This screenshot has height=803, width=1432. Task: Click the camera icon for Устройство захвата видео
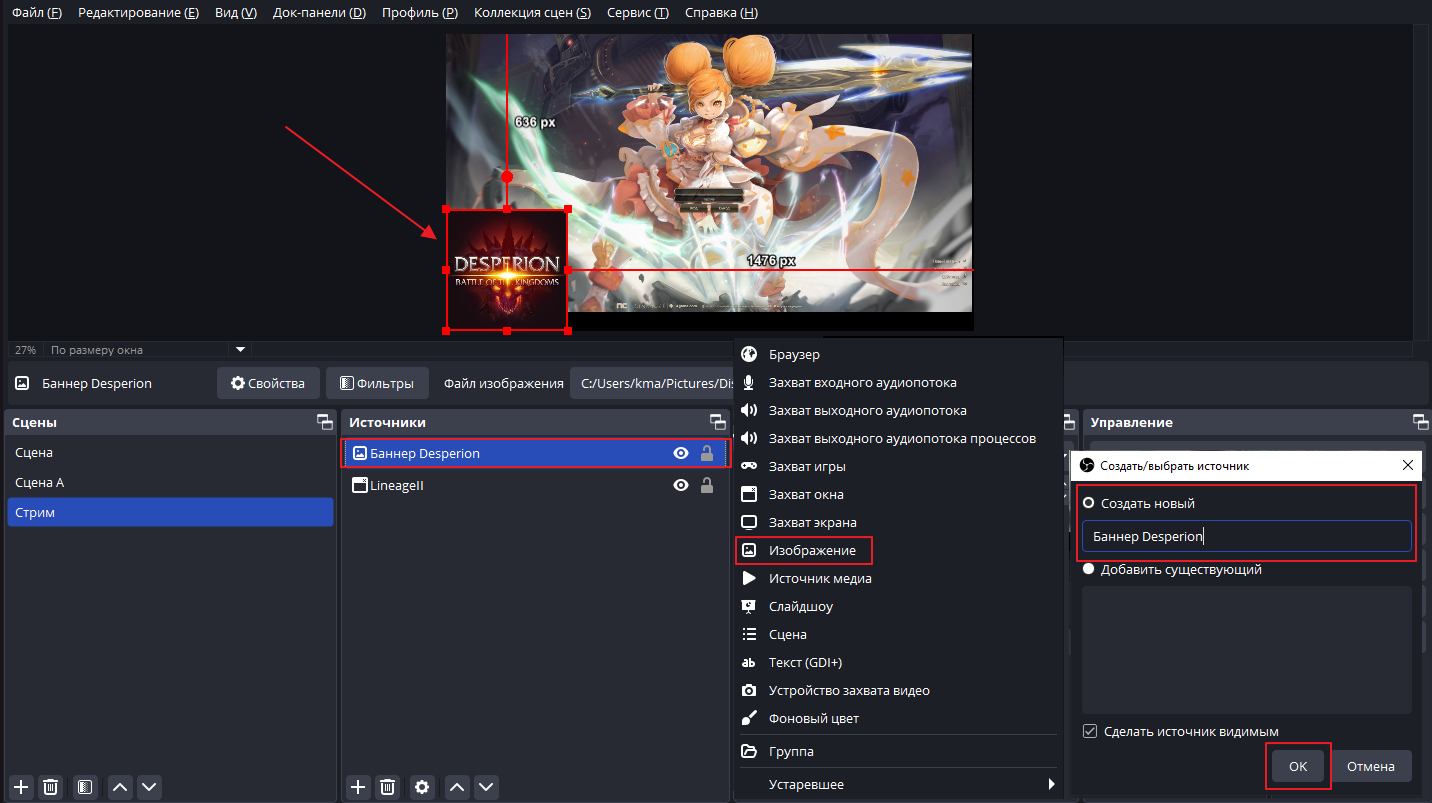coord(749,690)
